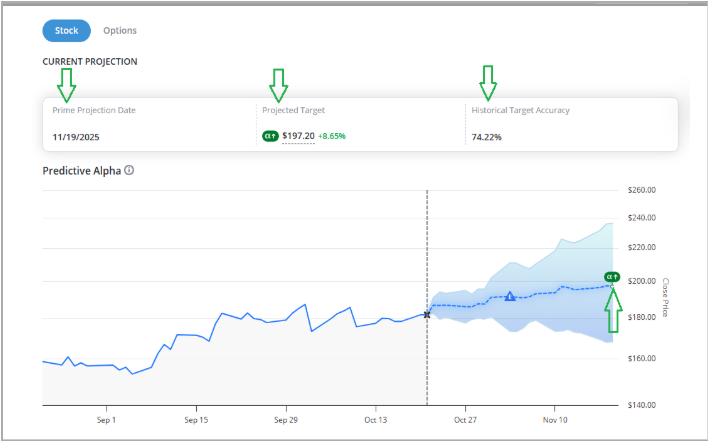Image resolution: width=708 pixels, height=441 pixels.
Task: Click green arrow above Historical Target Accuracy
Action: [488, 83]
